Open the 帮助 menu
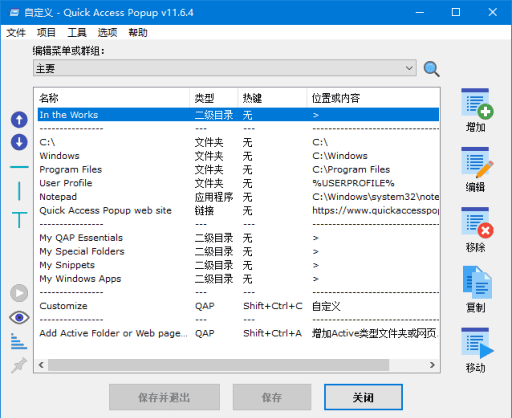 click(x=138, y=33)
